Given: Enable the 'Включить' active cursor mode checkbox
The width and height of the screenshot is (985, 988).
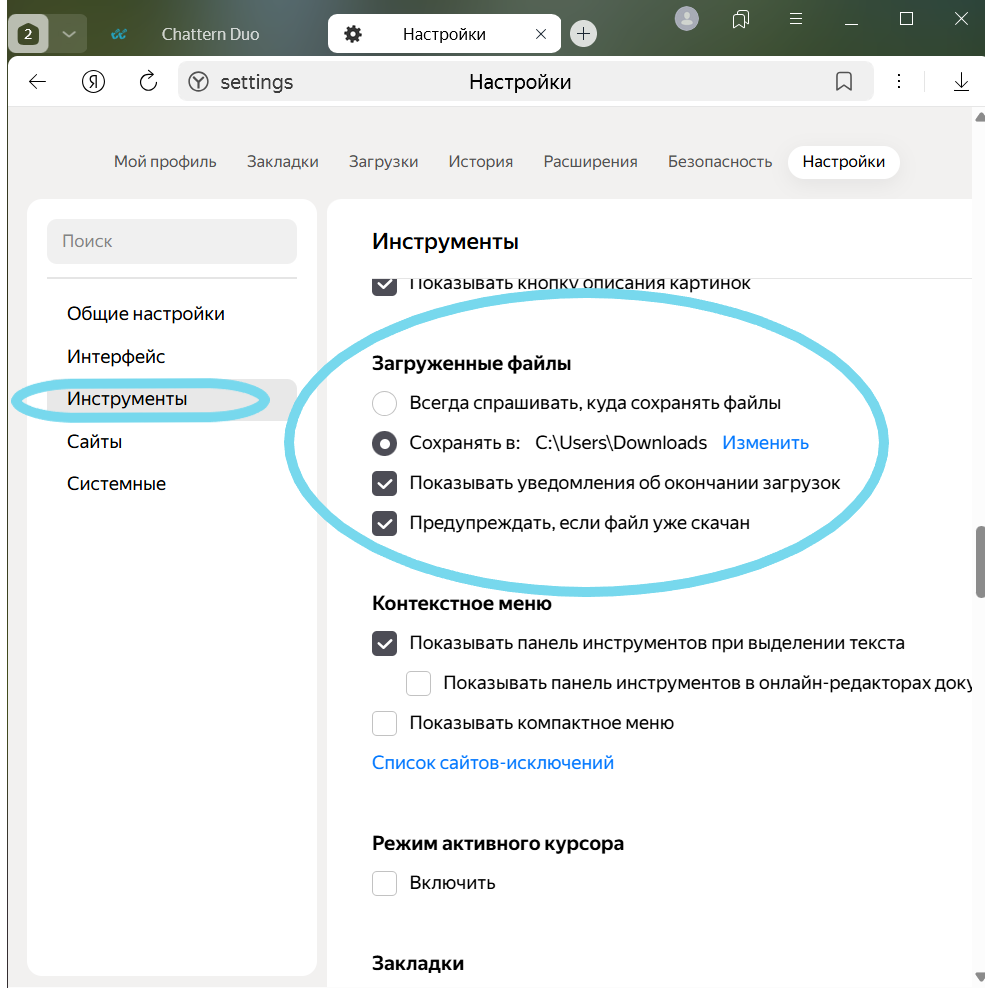Looking at the screenshot, I should (385, 883).
